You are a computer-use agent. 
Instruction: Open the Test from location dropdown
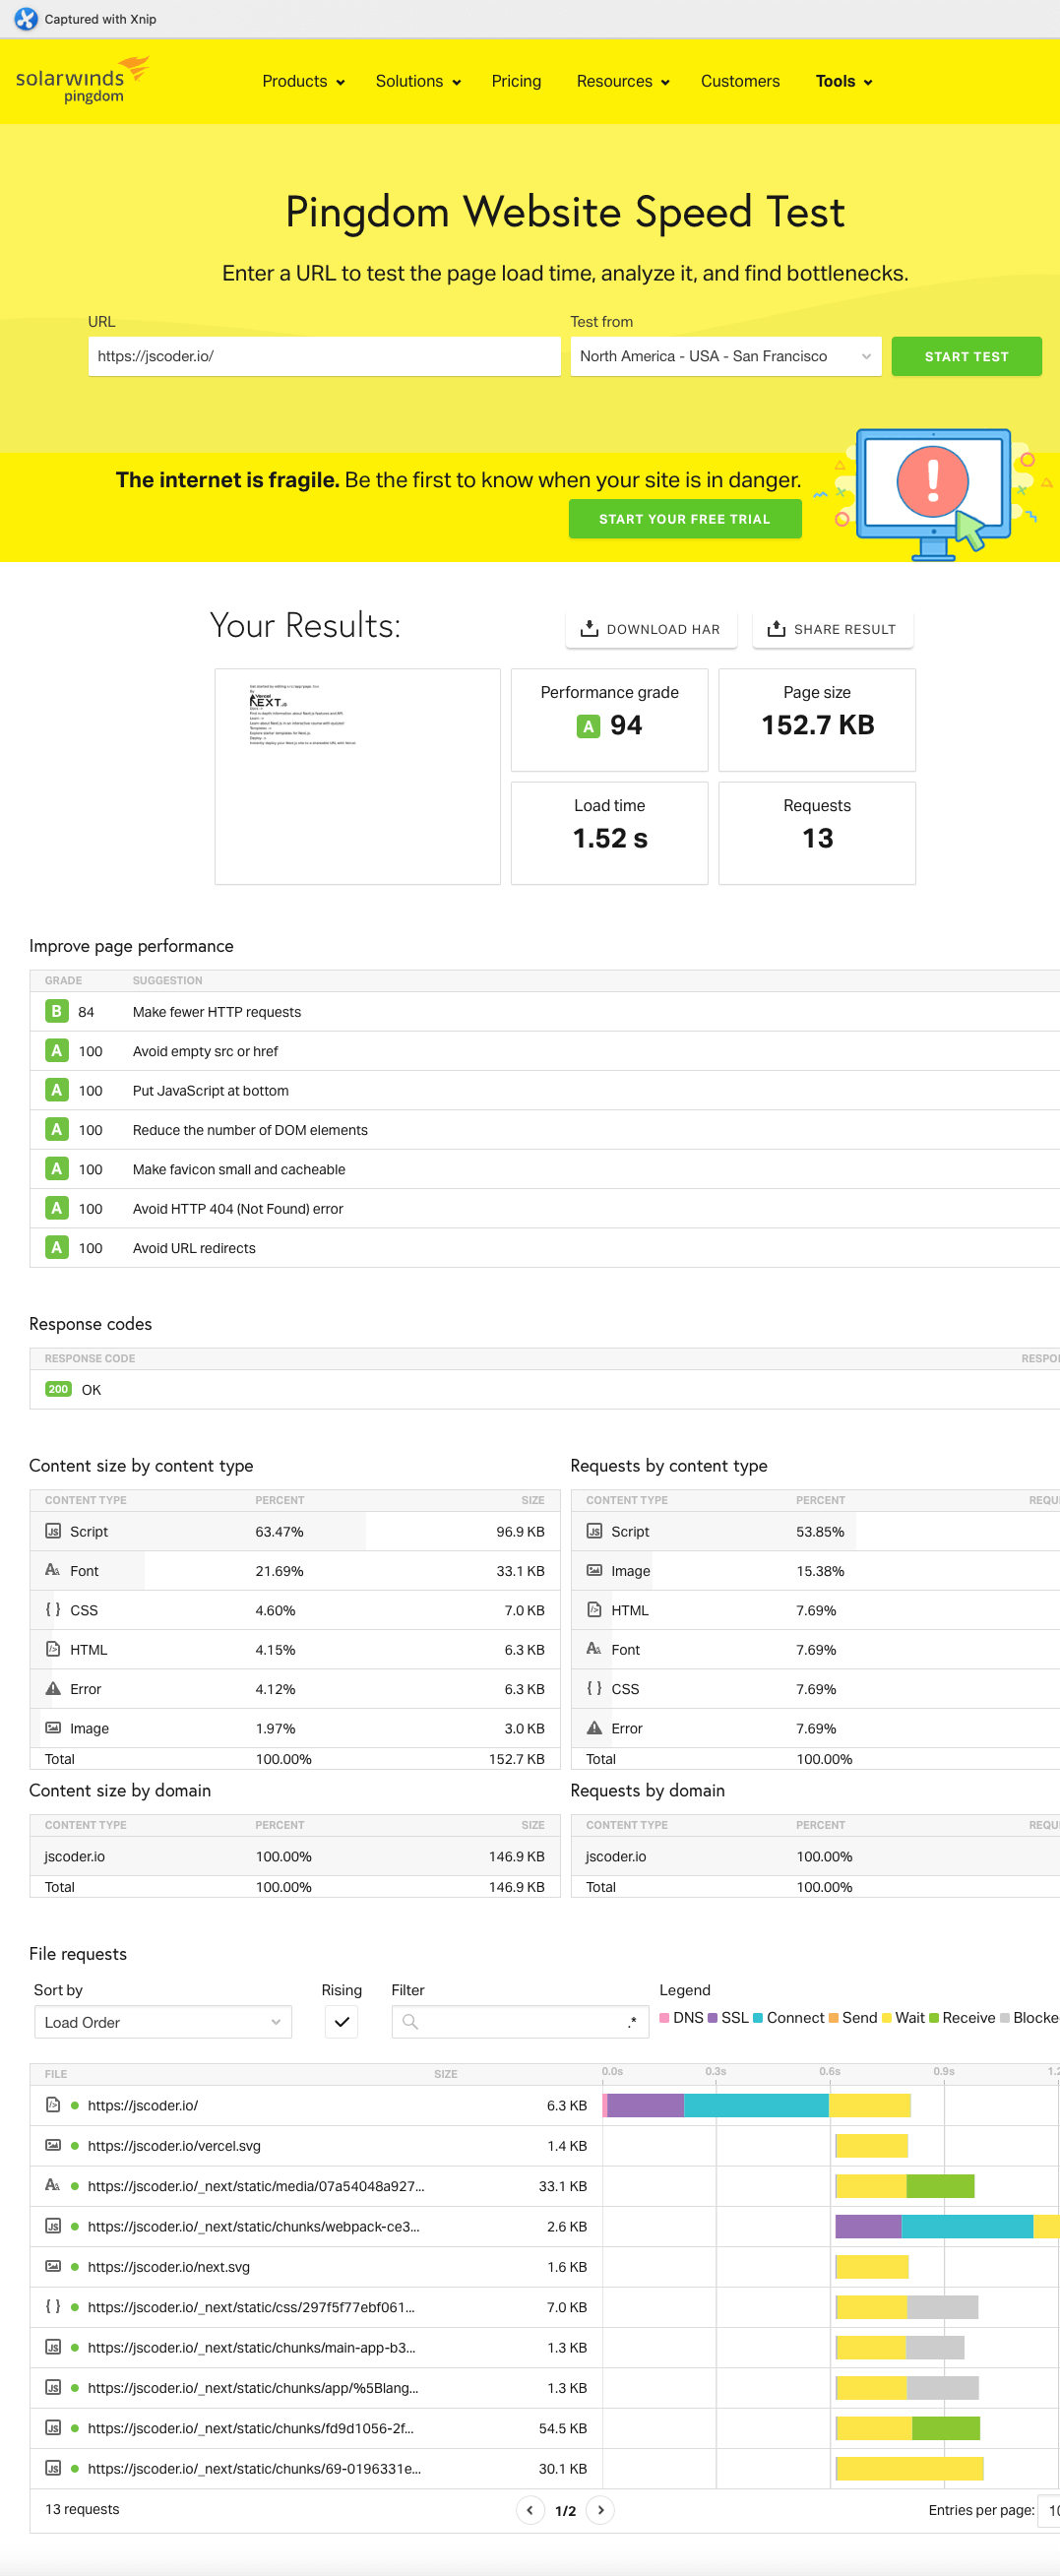[726, 356]
